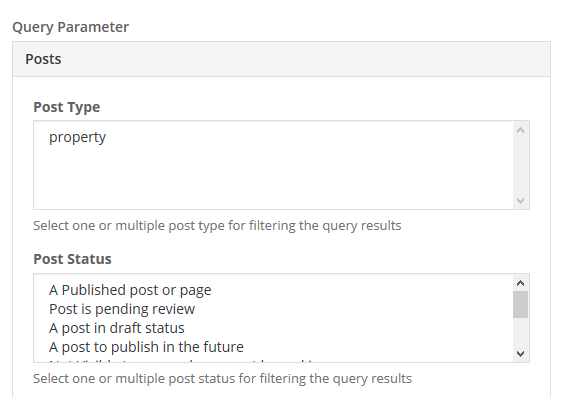The height and width of the screenshot is (397, 562).
Task: Click the down arrow of Post Type scrollbar
Action: [520, 201]
